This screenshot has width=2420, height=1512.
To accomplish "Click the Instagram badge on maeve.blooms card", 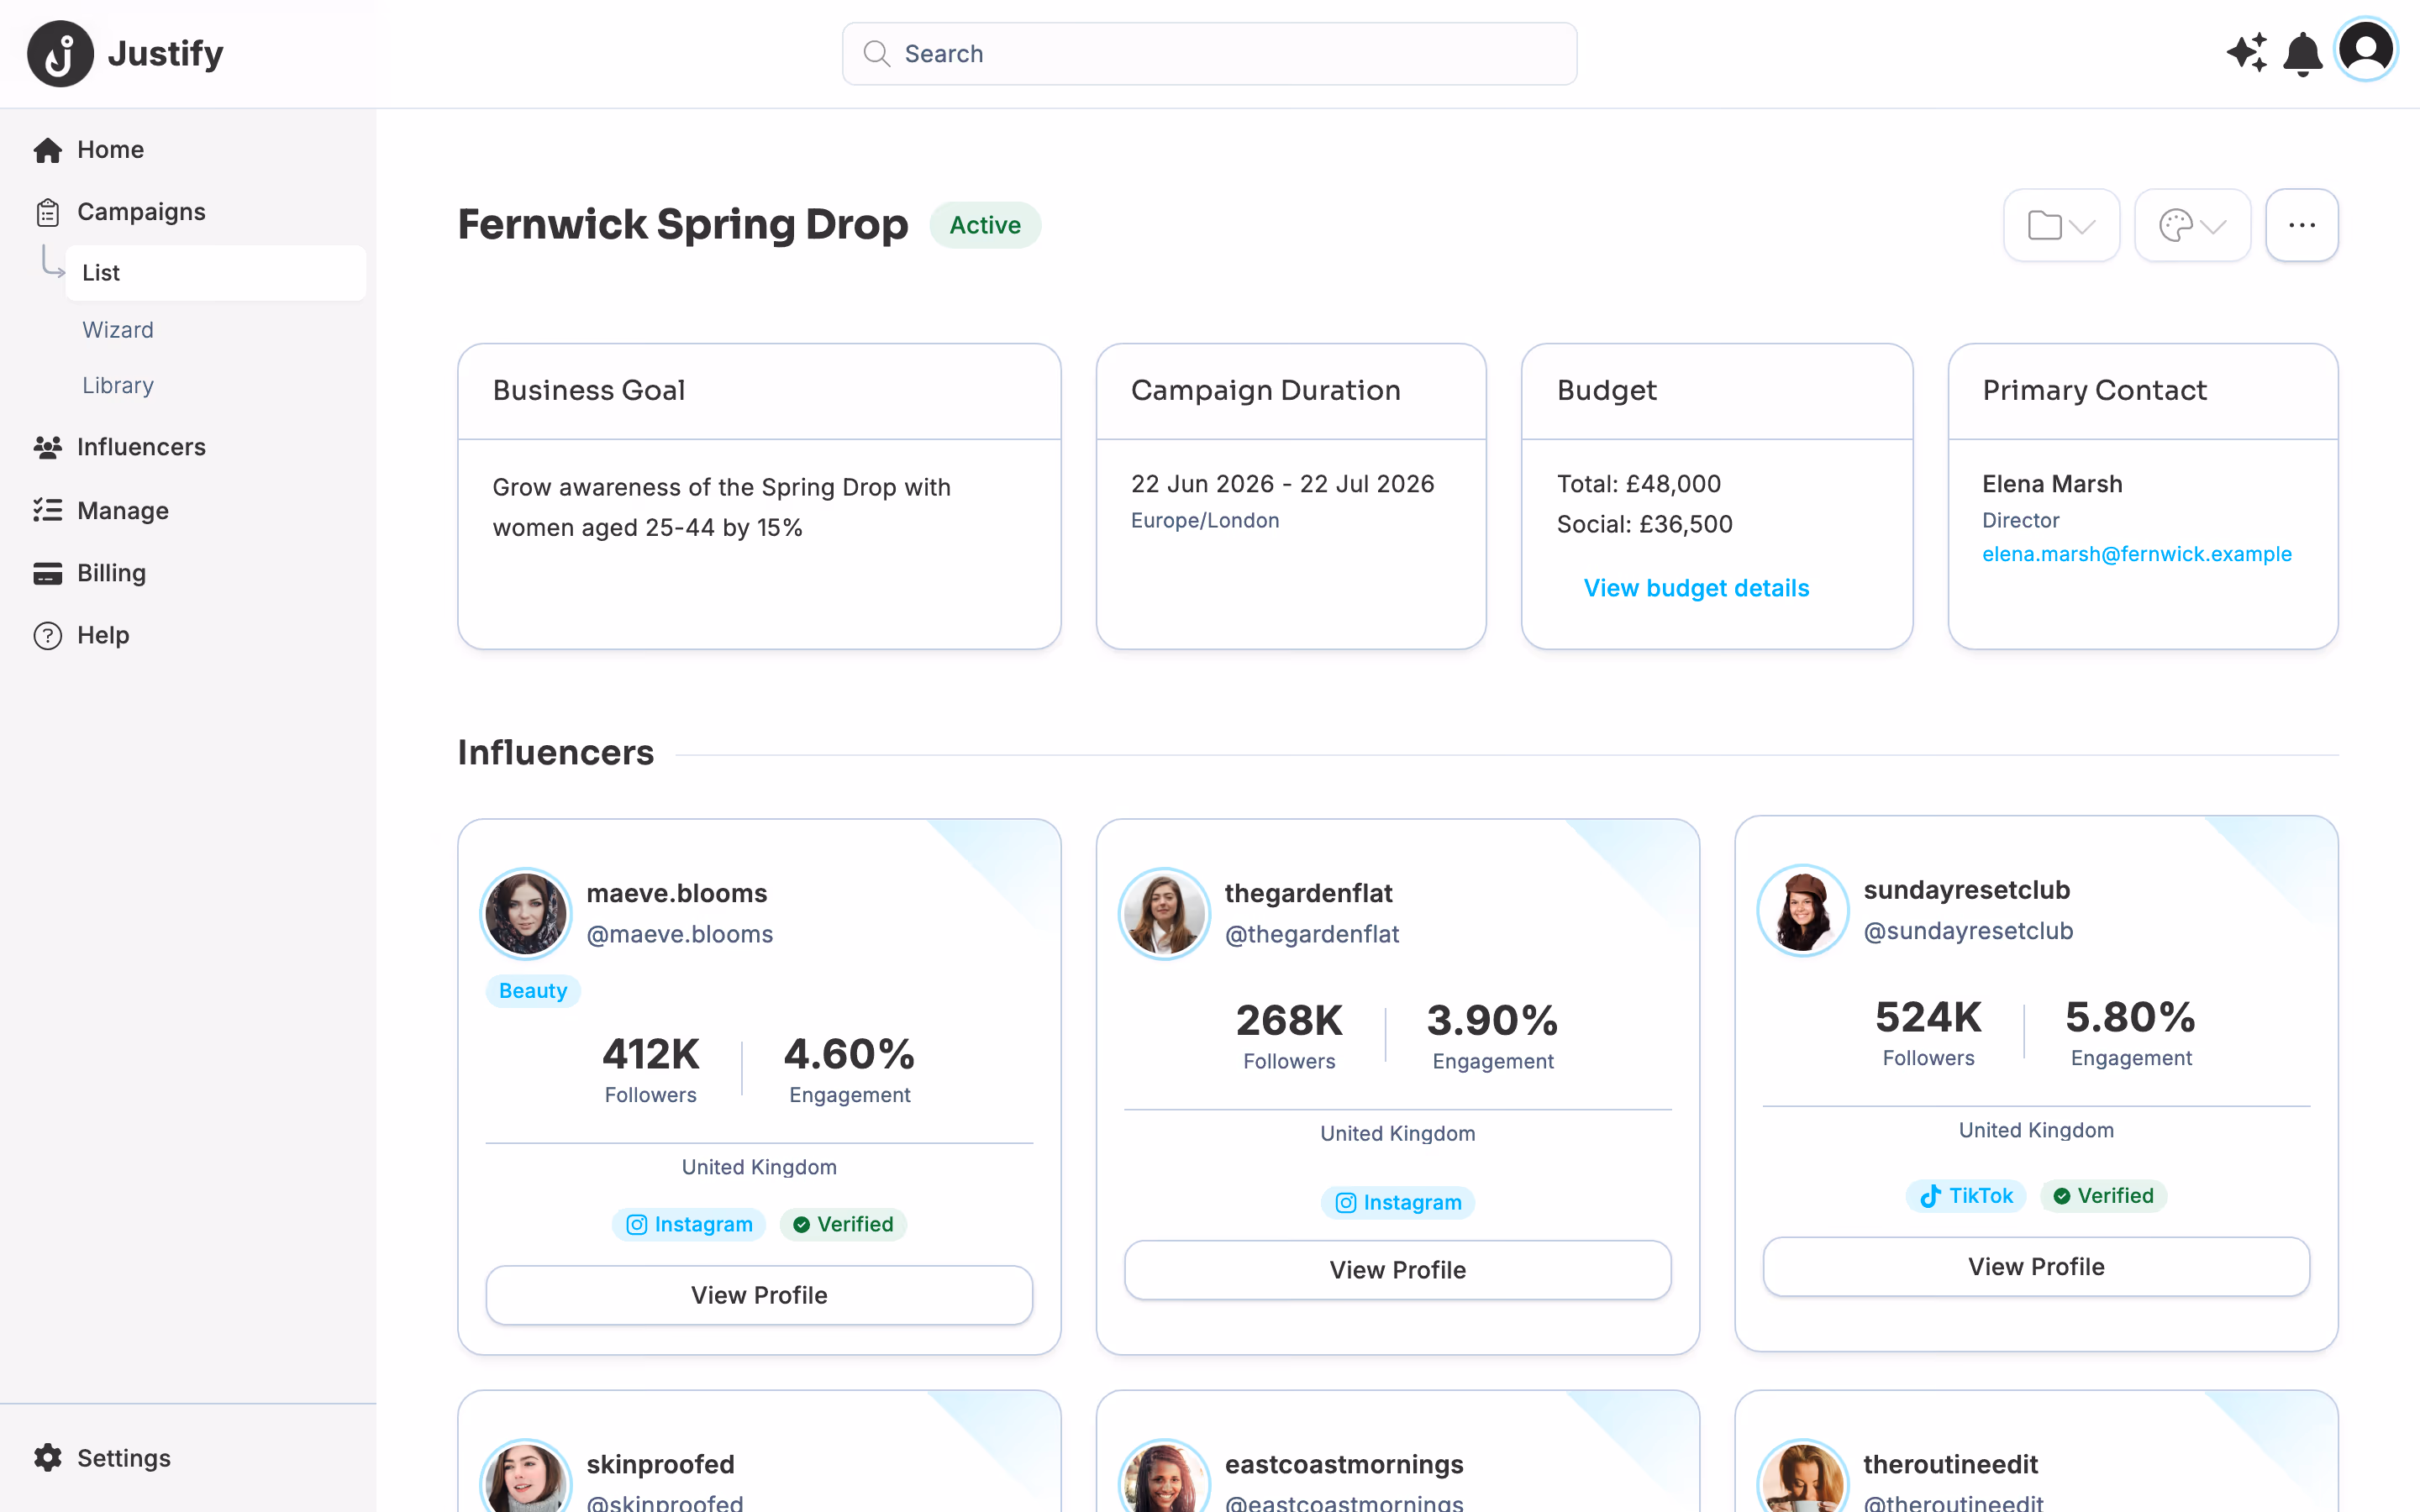I will [689, 1224].
